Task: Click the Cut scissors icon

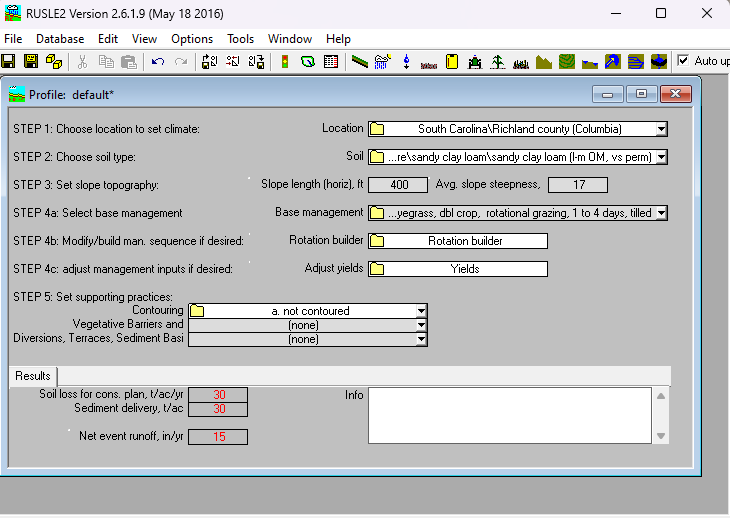Action: click(x=82, y=61)
